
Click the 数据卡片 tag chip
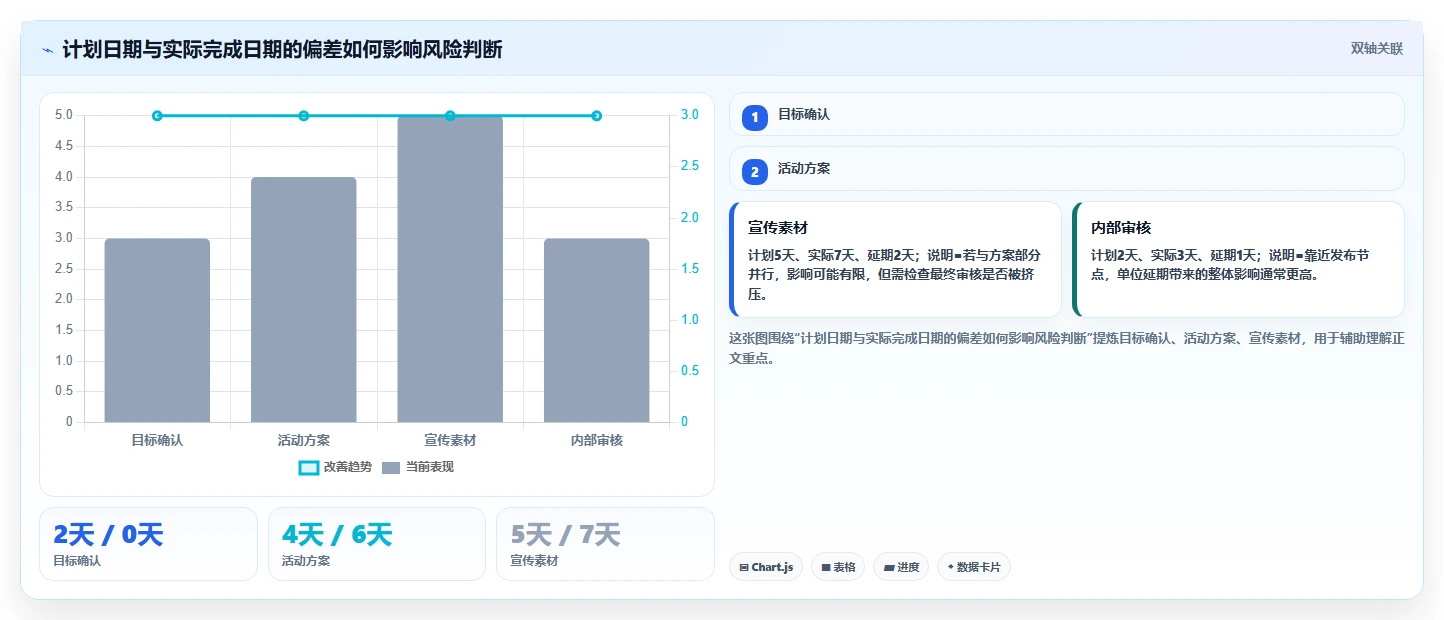974,567
